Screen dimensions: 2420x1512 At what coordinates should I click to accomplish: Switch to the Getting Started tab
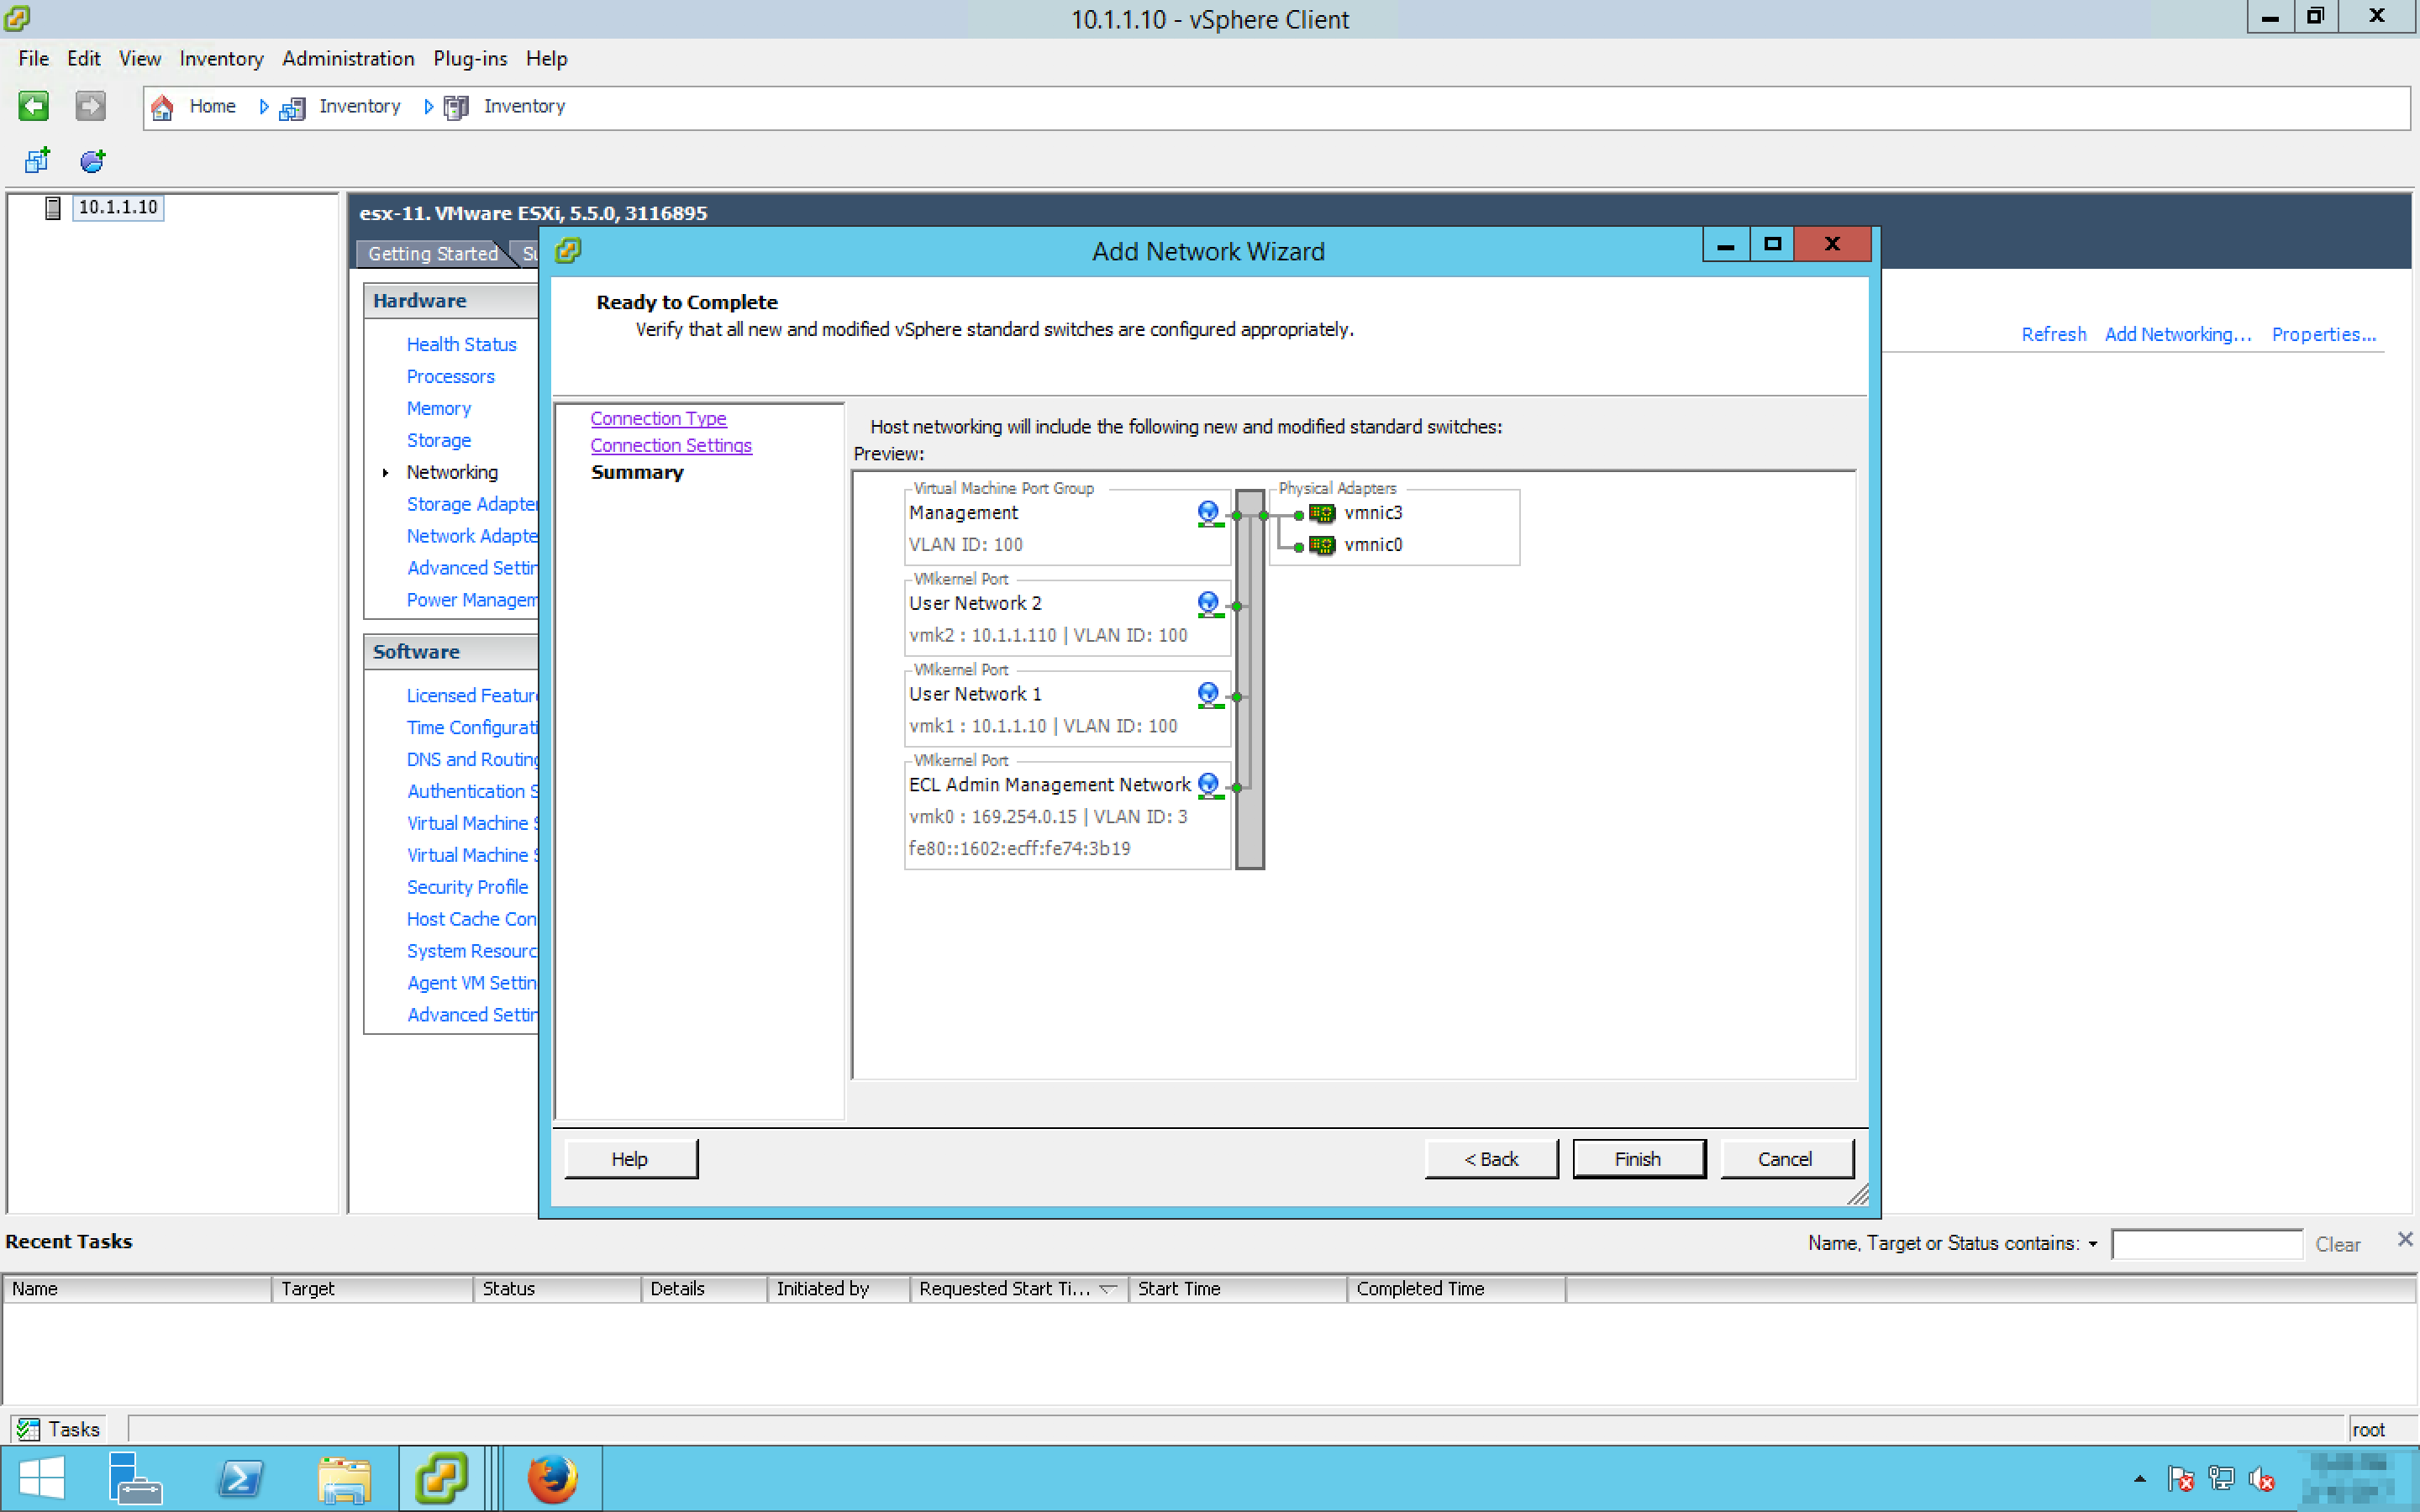[x=432, y=253]
